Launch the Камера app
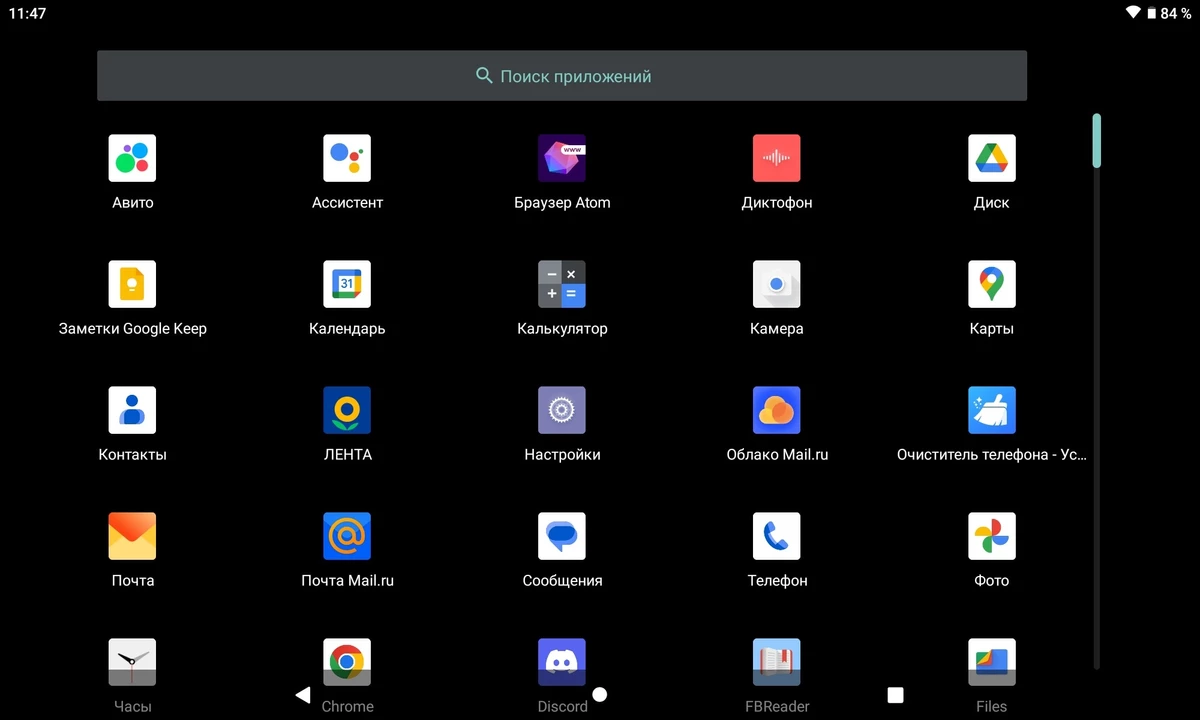Screen dimensions: 1200x720 pos(777,284)
